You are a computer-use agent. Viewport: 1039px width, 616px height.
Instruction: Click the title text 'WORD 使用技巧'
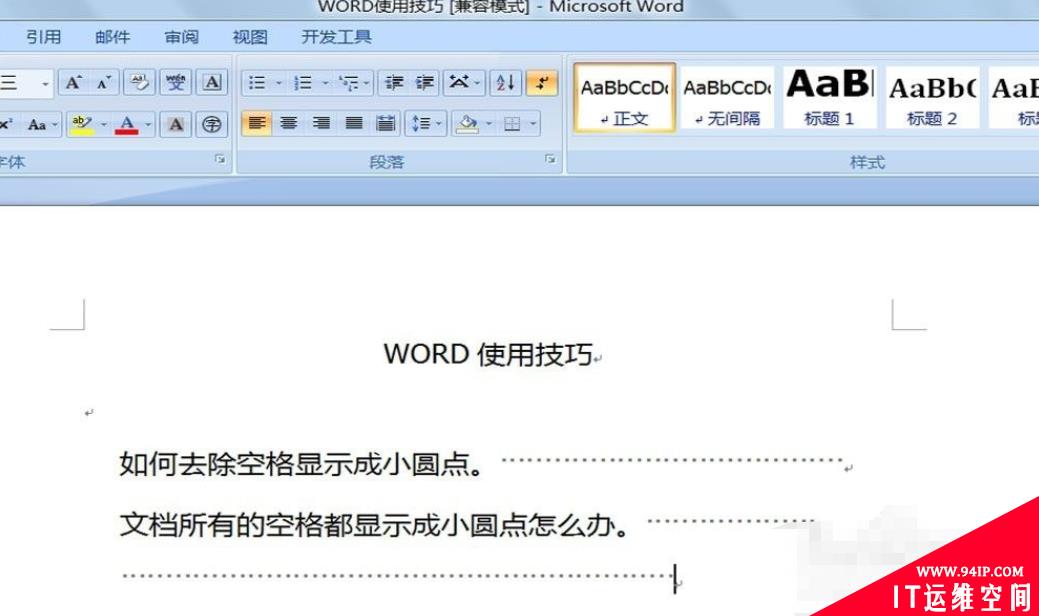pyautogui.click(x=488, y=354)
